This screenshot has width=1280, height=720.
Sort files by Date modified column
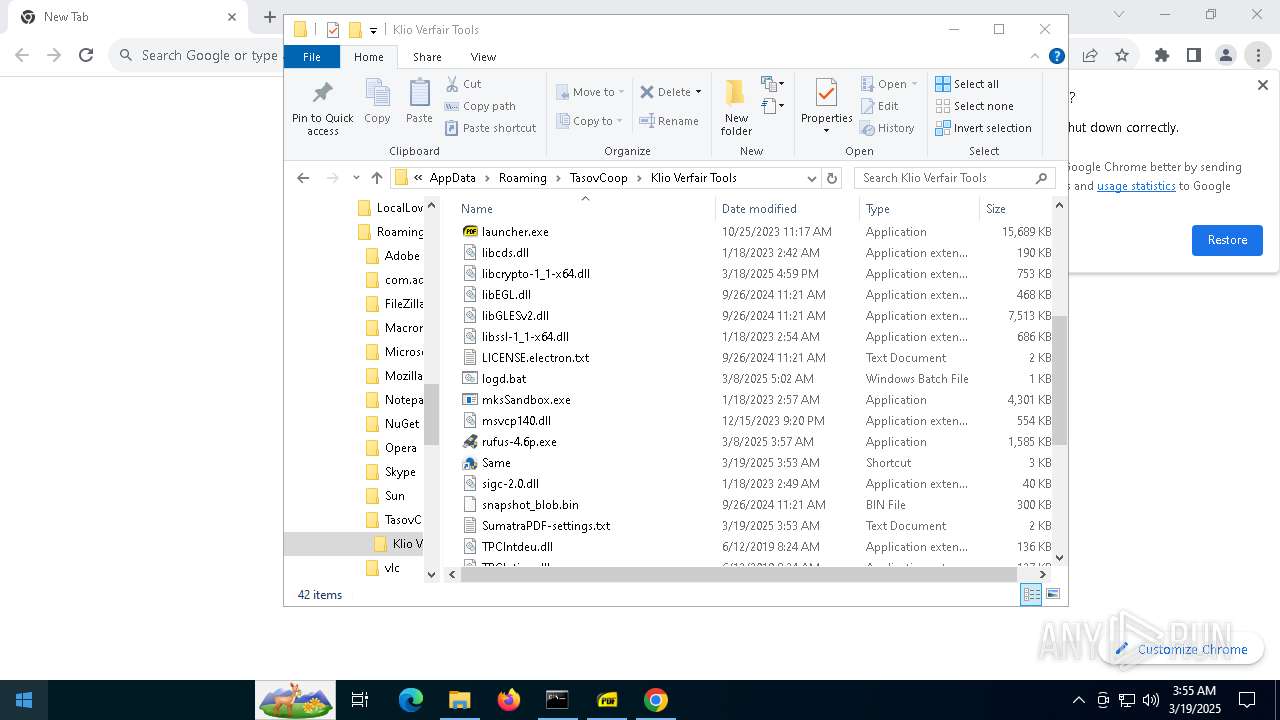click(x=787, y=209)
